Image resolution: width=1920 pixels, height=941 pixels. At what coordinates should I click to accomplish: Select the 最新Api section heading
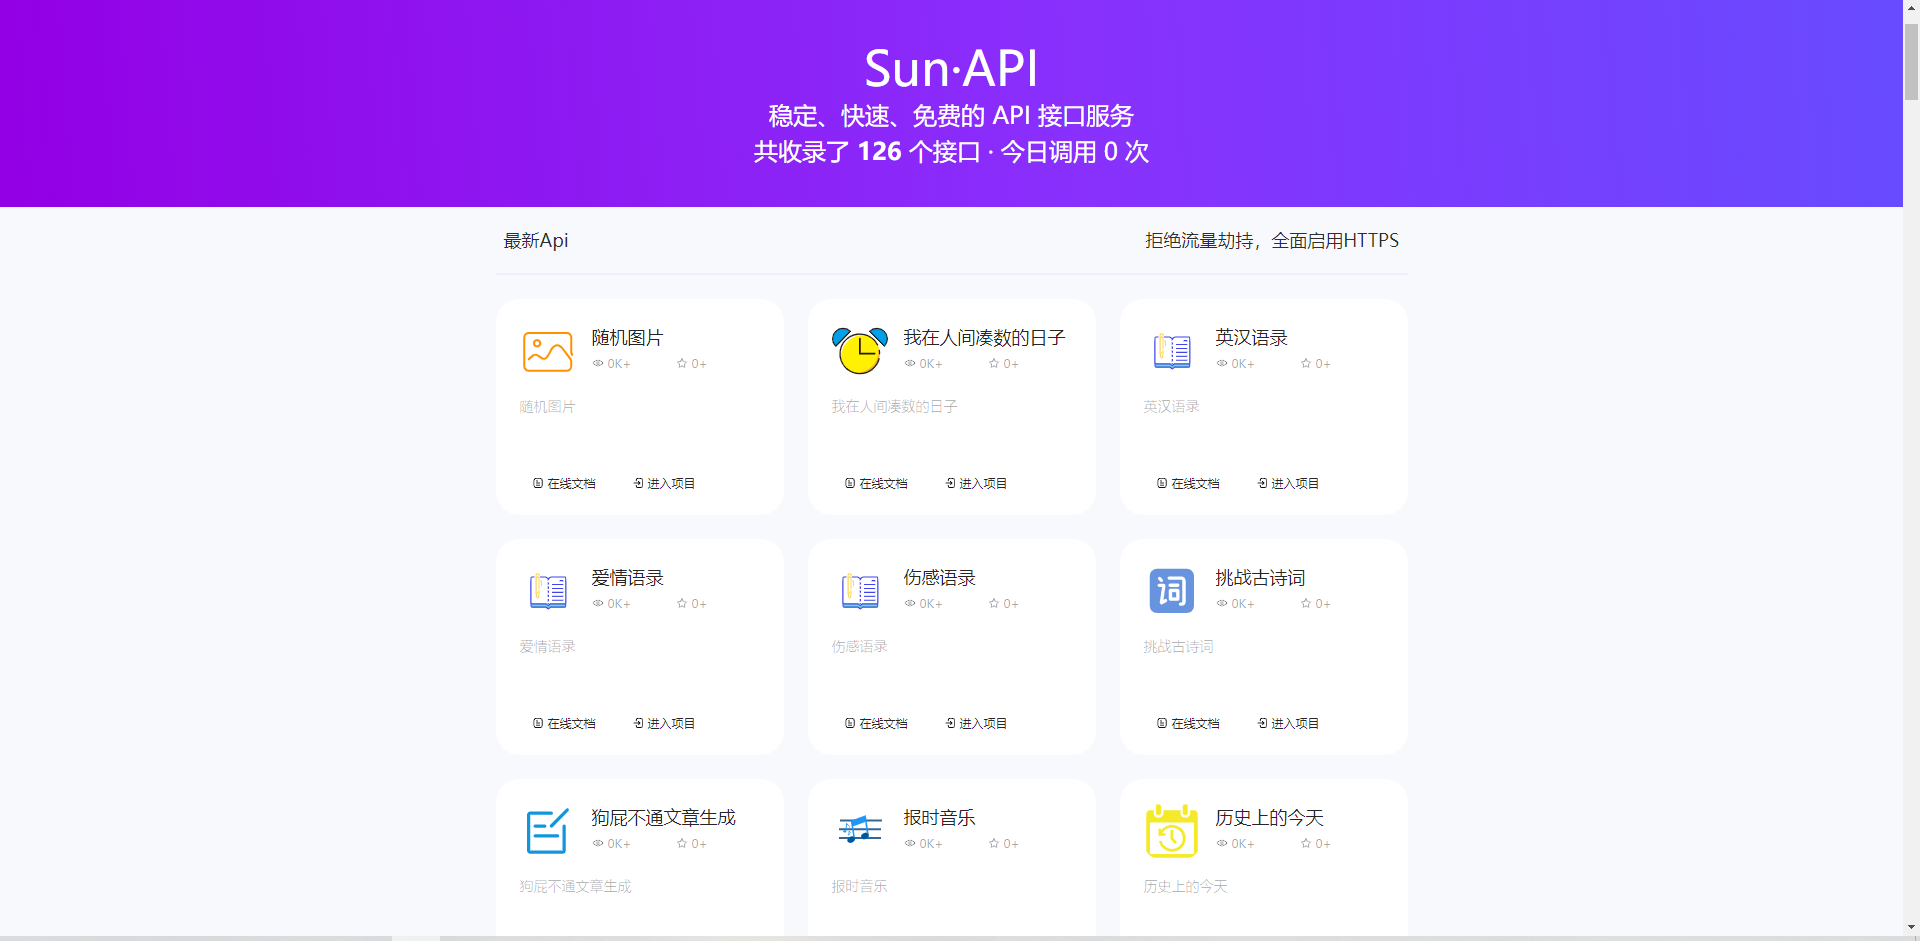coord(536,241)
